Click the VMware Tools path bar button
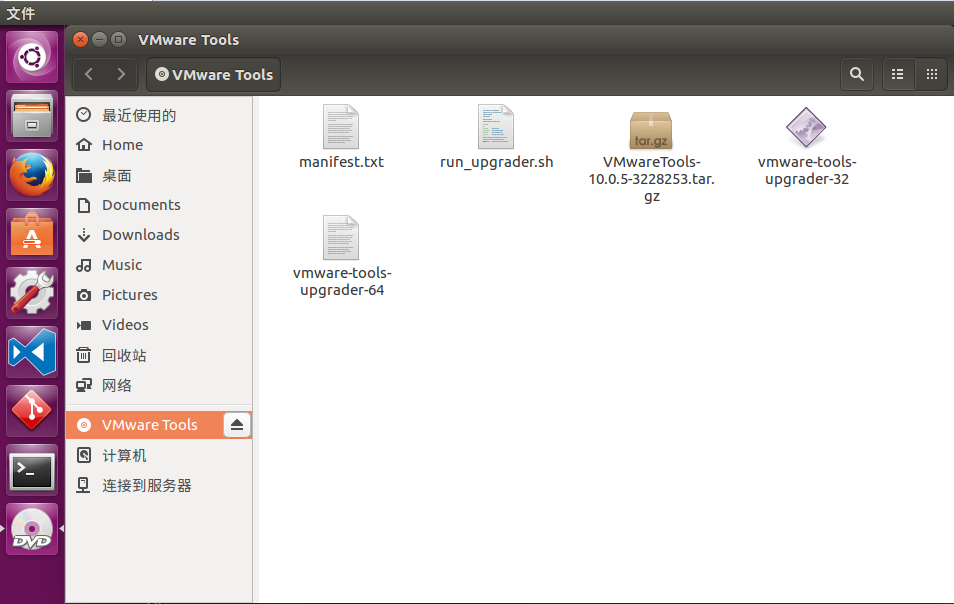Screen dimensions: 954x604 (x=214, y=74)
